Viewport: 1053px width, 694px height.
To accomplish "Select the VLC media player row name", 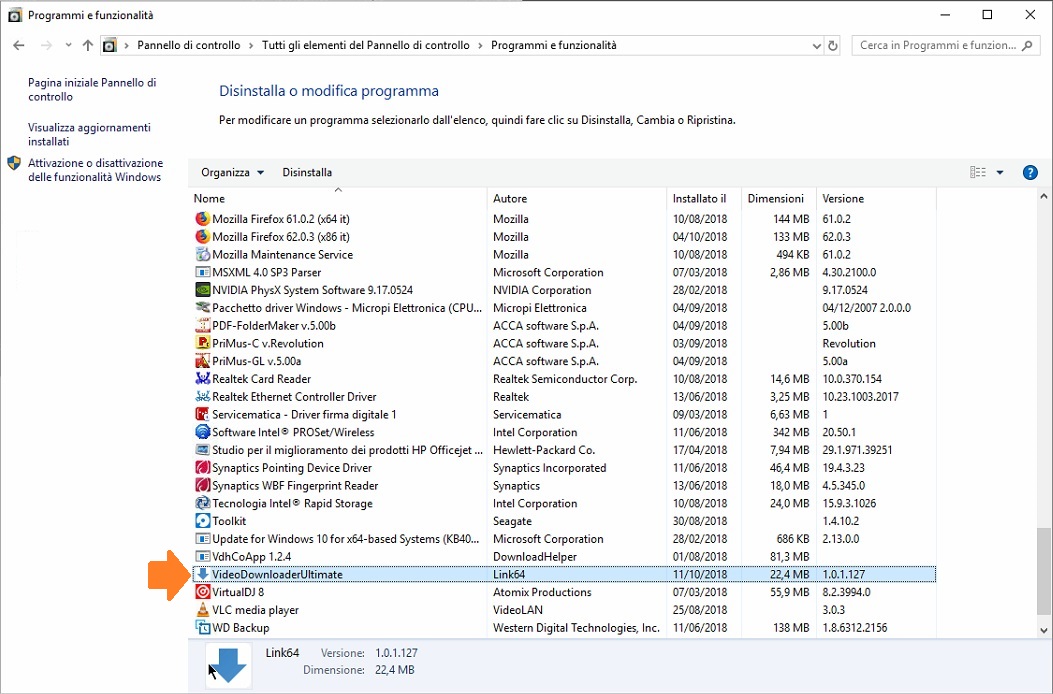I will coord(255,610).
